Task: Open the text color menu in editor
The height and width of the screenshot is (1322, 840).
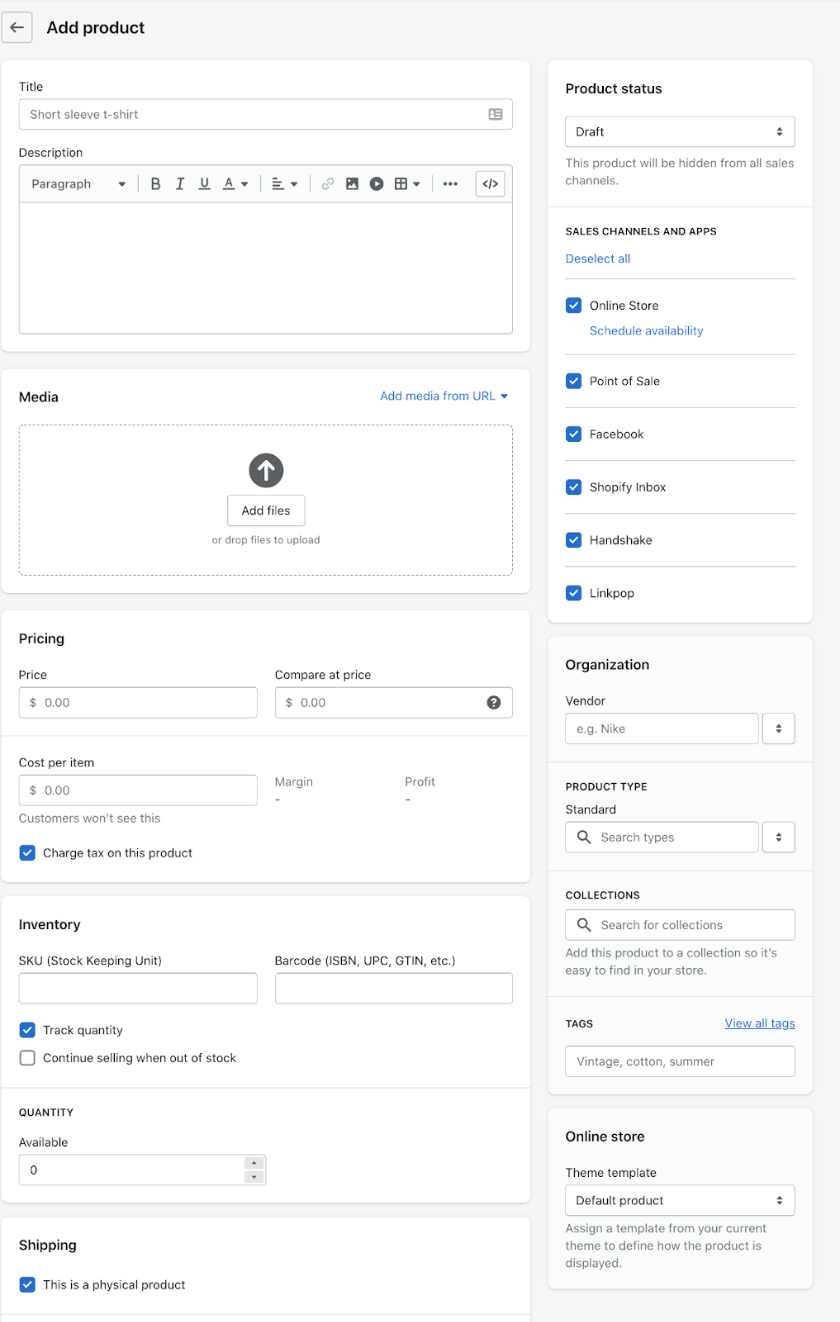Action: coord(235,184)
